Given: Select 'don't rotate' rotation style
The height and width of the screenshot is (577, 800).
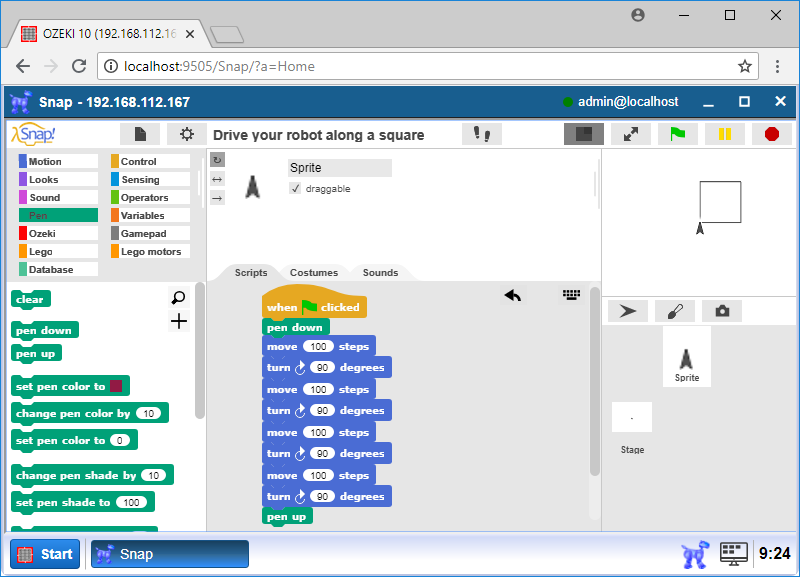Looking at the screenshot, I should [217, 198].
